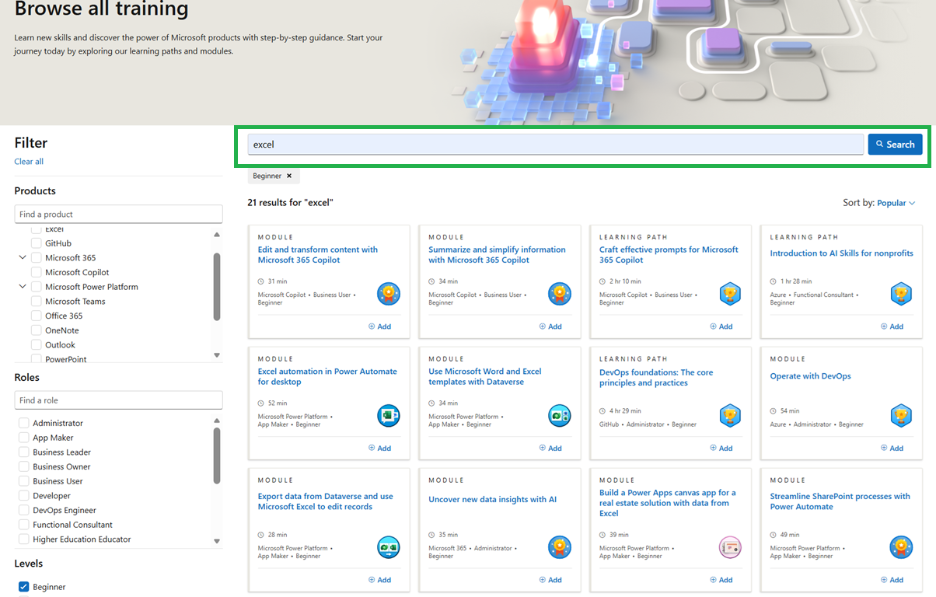Click the badge icon on Edit and transform content card

(x=389, y=294)
